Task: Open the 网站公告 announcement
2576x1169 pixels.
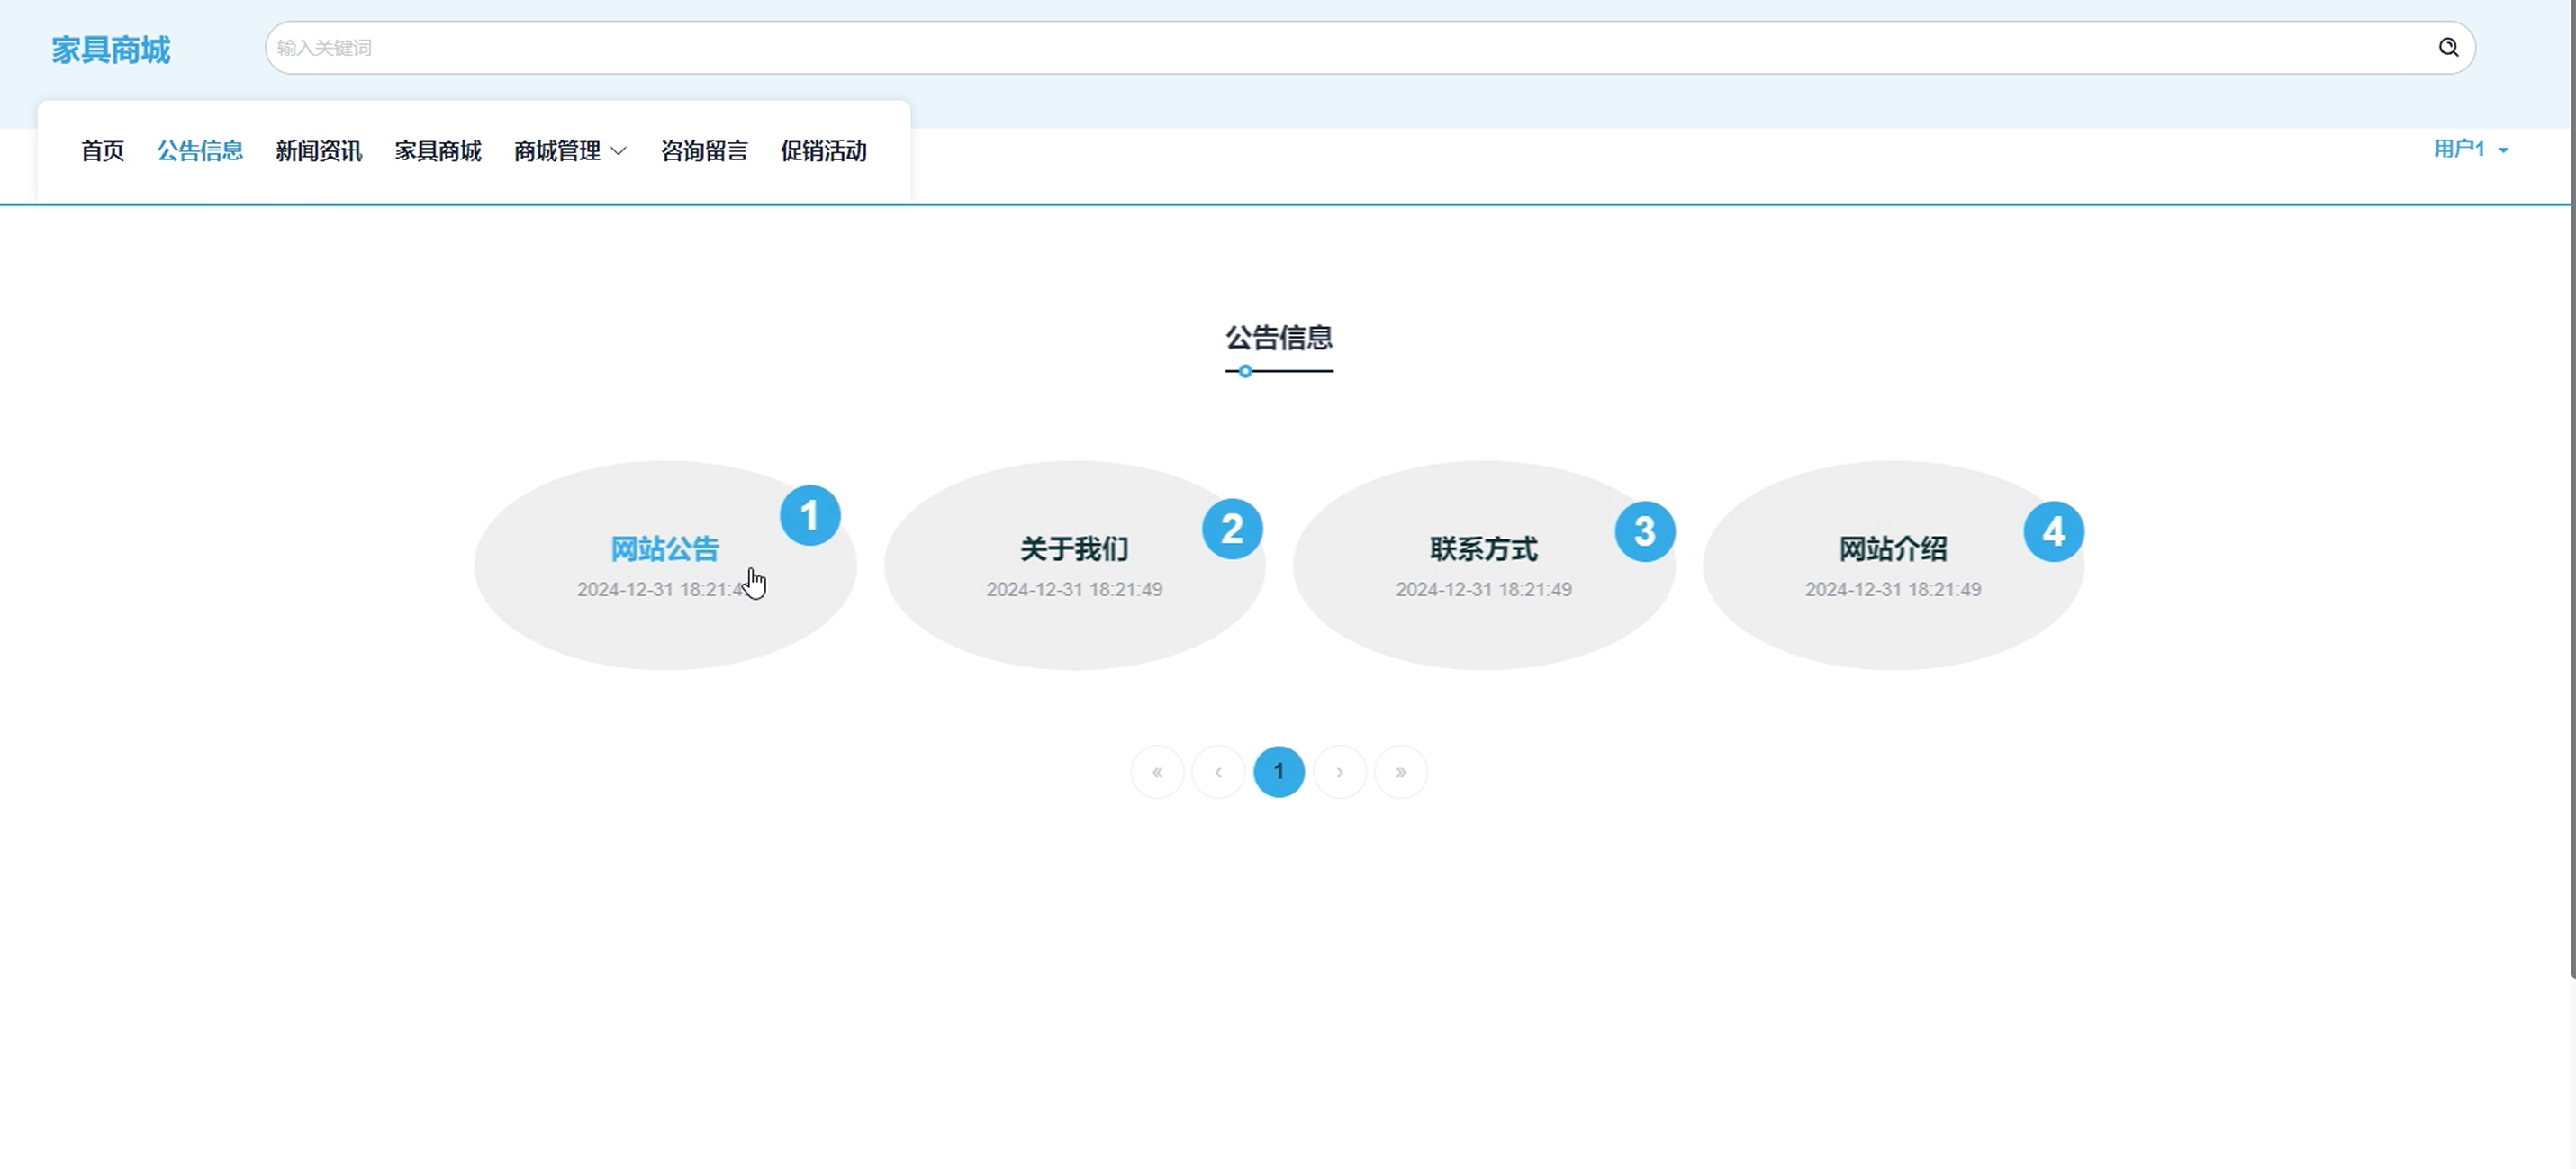Action: (664, 549)
